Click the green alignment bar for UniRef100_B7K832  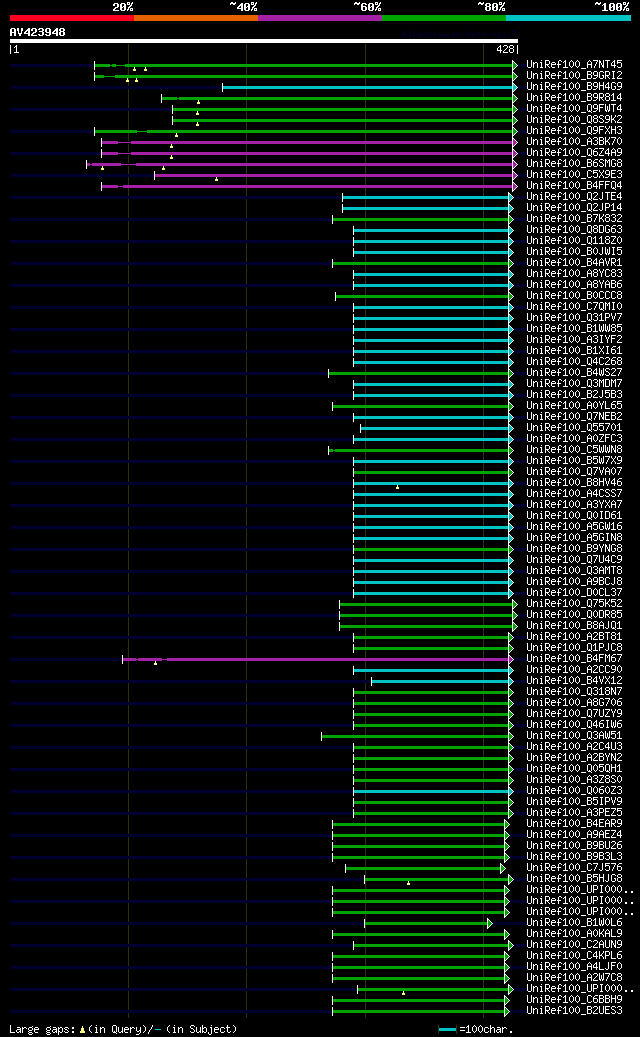pos(422,219)
